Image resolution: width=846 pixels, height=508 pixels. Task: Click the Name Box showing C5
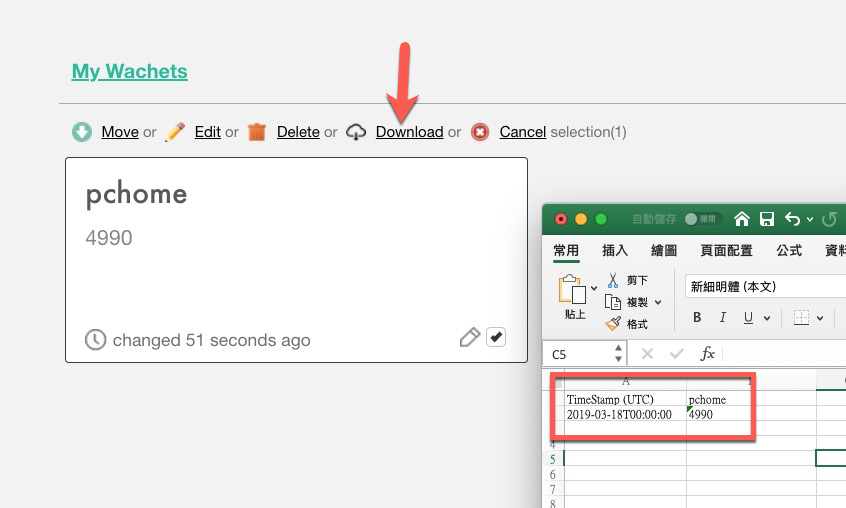point(577,354)
